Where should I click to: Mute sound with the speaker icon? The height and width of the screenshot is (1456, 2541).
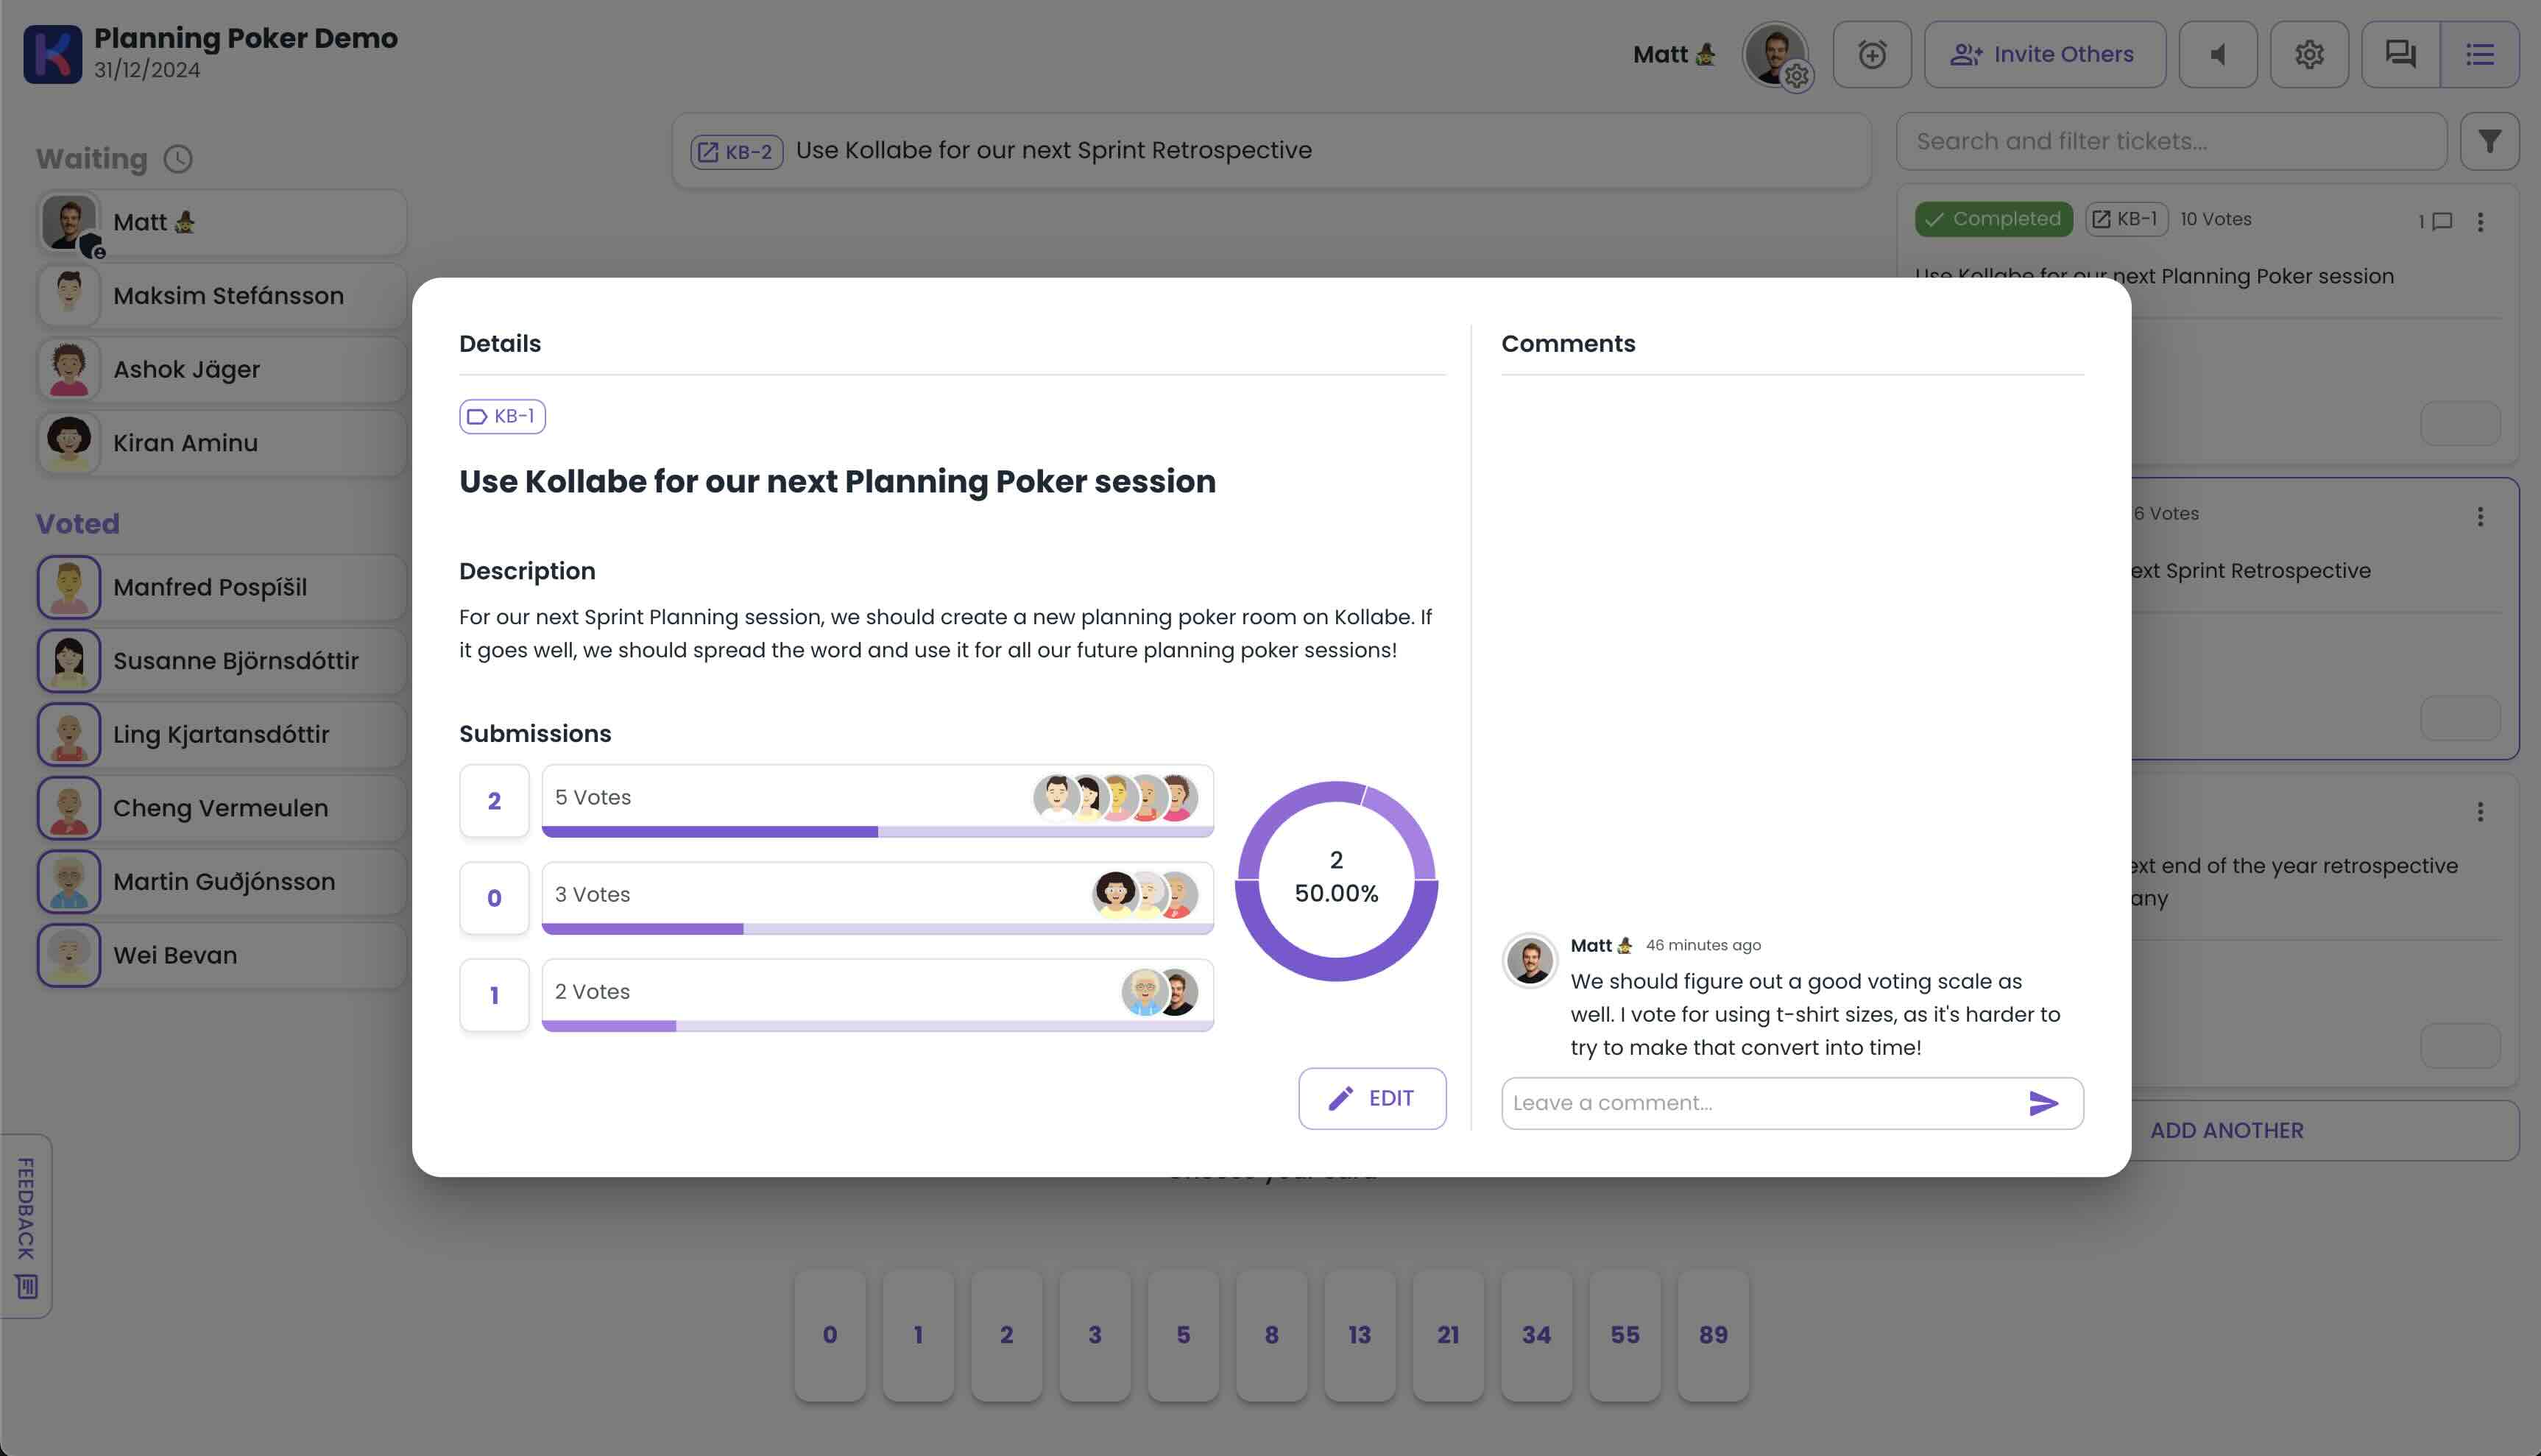tap(2218, 54)
